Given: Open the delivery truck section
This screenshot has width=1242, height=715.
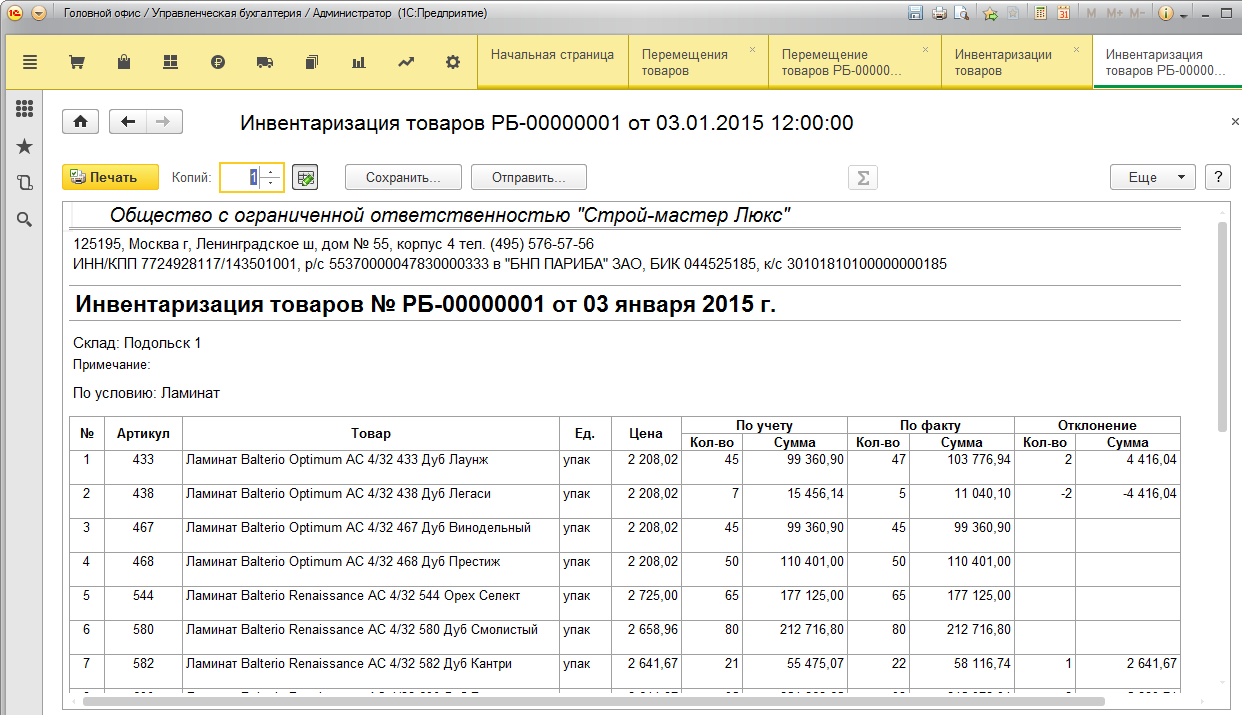Looking at the screenshot, I should tap(265, 62).
